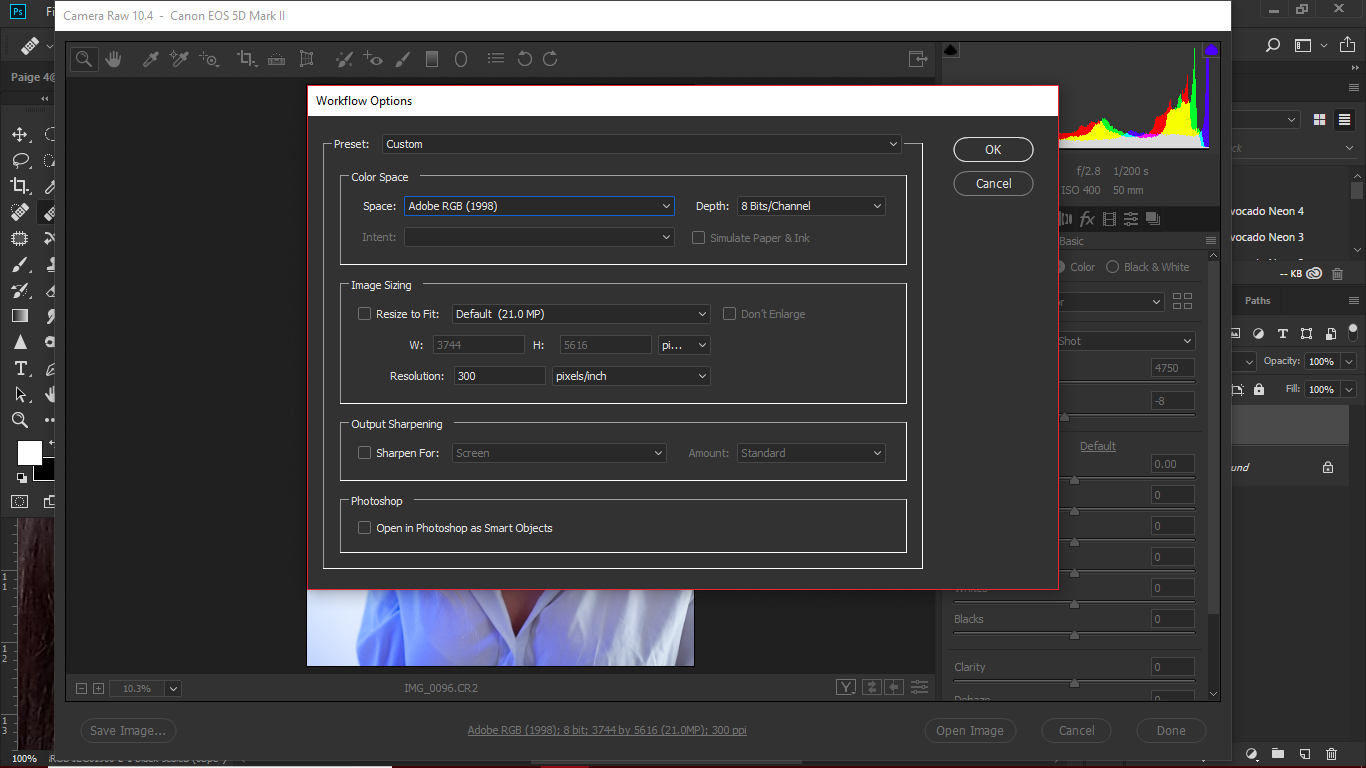Click the Clarity slider handle
The image size is (1366, 768).
tap(1074, 682)
